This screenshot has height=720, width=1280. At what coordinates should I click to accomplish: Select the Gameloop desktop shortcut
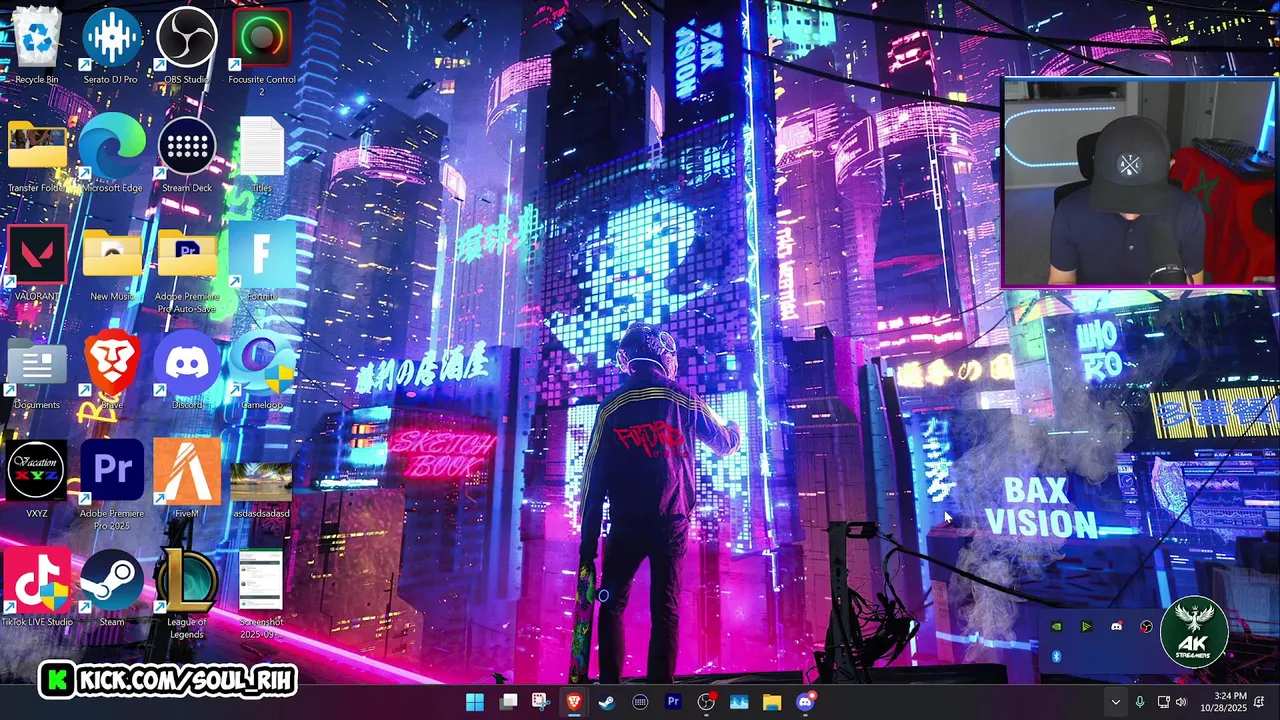coord(262,370)
